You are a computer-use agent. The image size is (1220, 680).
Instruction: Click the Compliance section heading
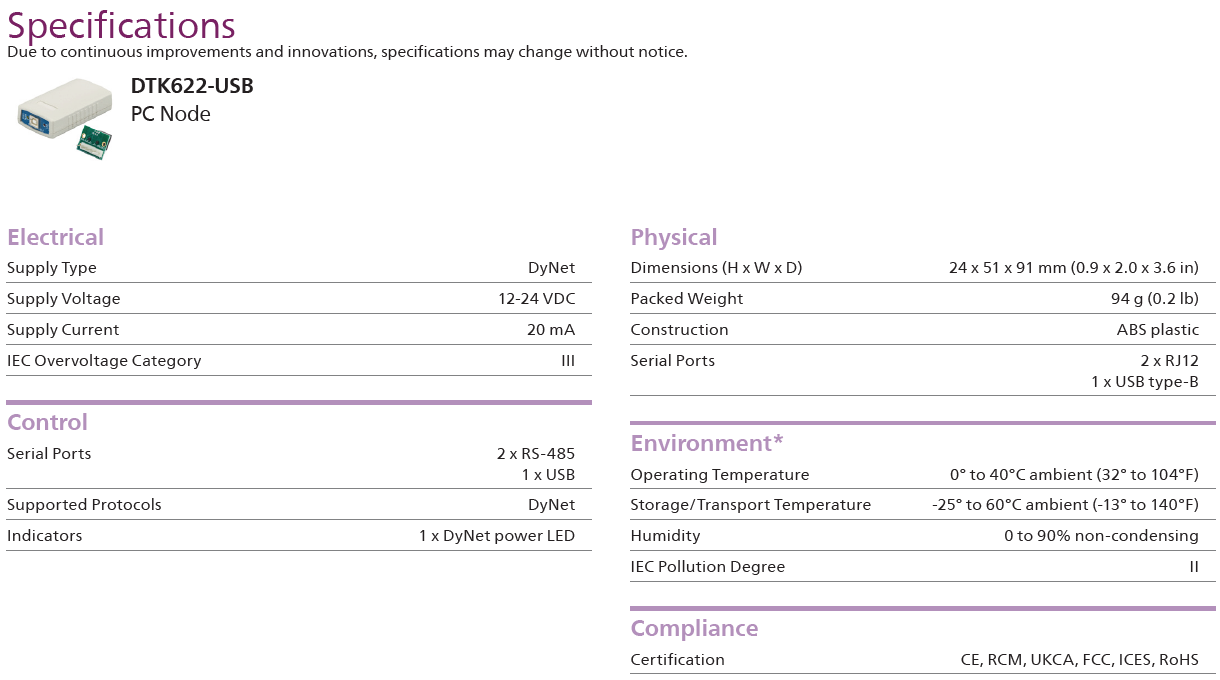[694, 628]
